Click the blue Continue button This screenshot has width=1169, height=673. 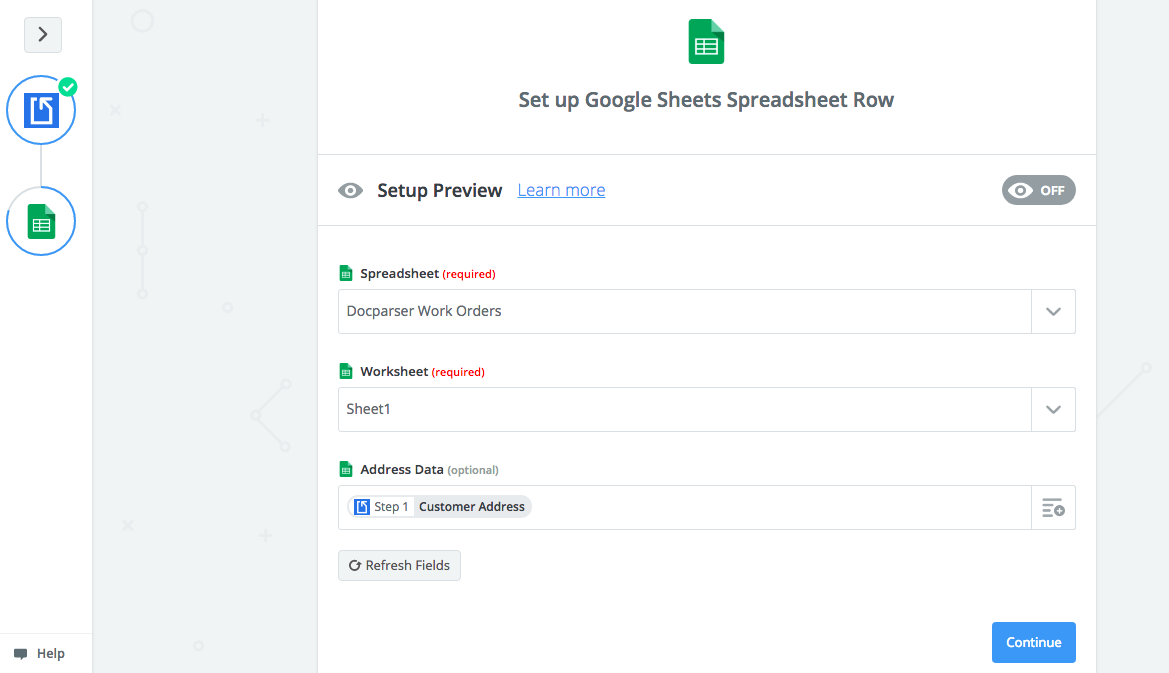[x=1033, y=642]
